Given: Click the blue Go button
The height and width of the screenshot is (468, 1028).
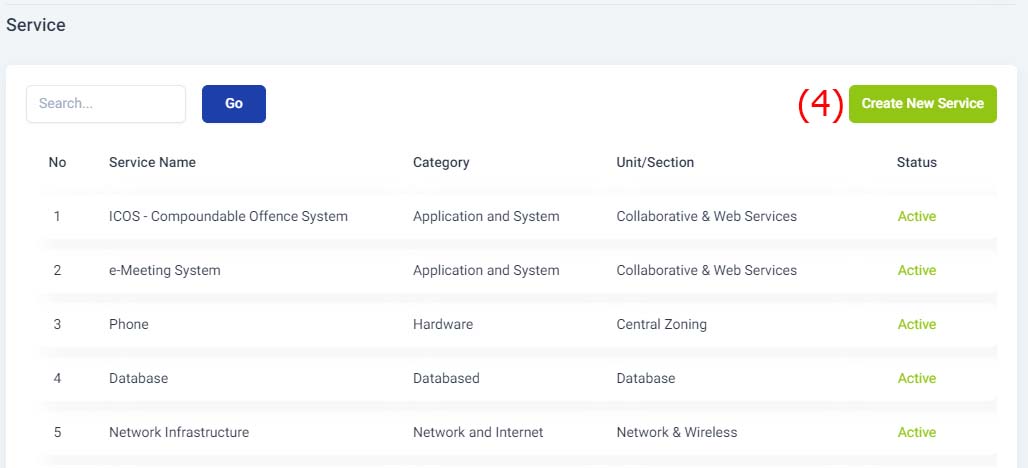Looking at the screenshot, I should point(234,104).
